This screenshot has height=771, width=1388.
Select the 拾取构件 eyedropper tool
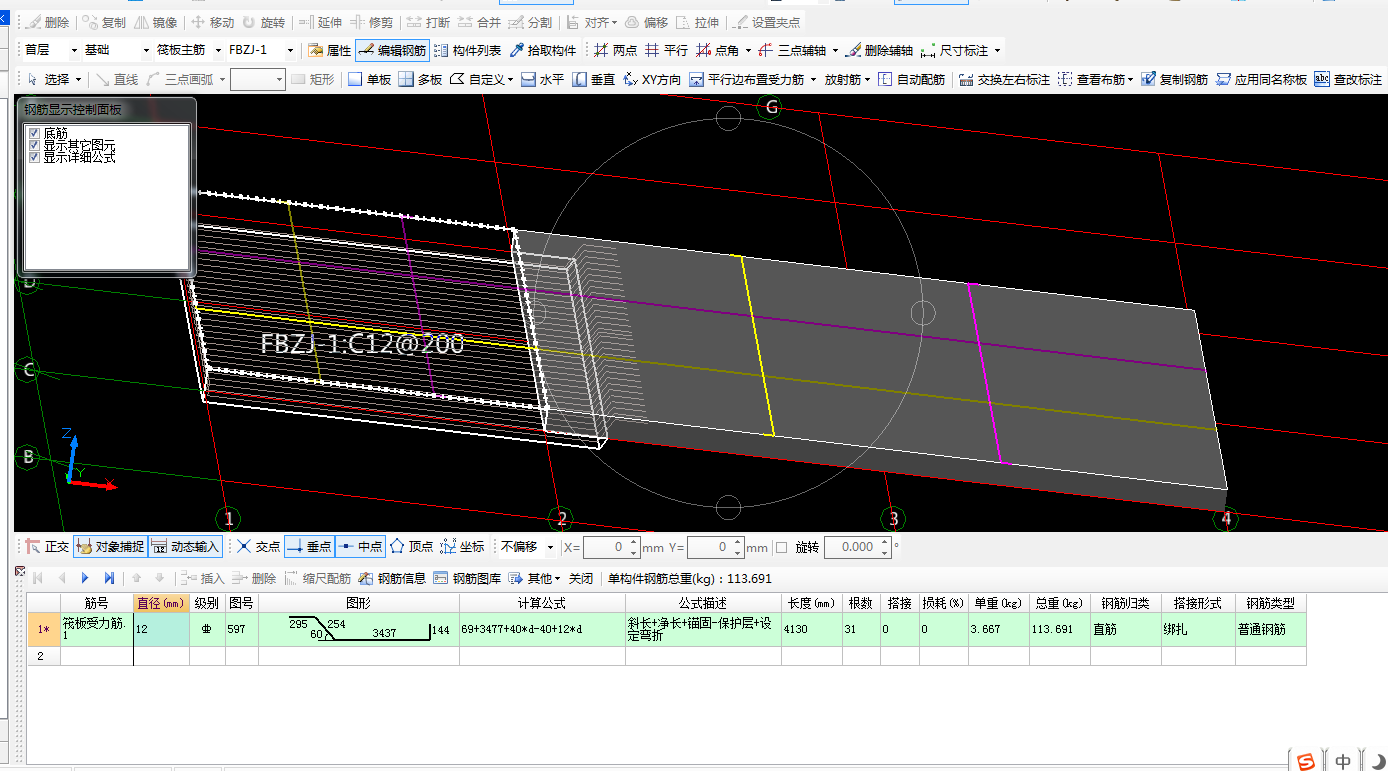tap(543, 50)
